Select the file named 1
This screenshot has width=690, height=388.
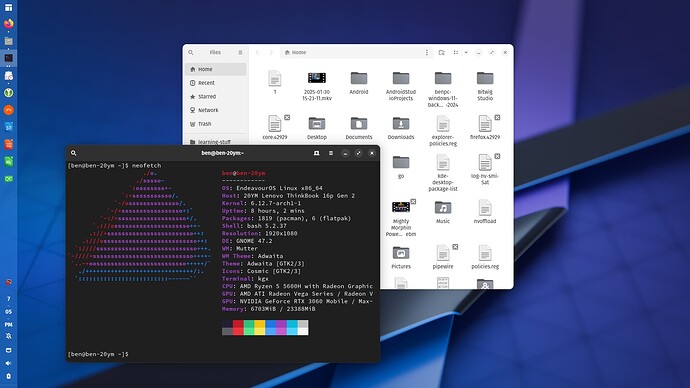click(x=275, y=82)
